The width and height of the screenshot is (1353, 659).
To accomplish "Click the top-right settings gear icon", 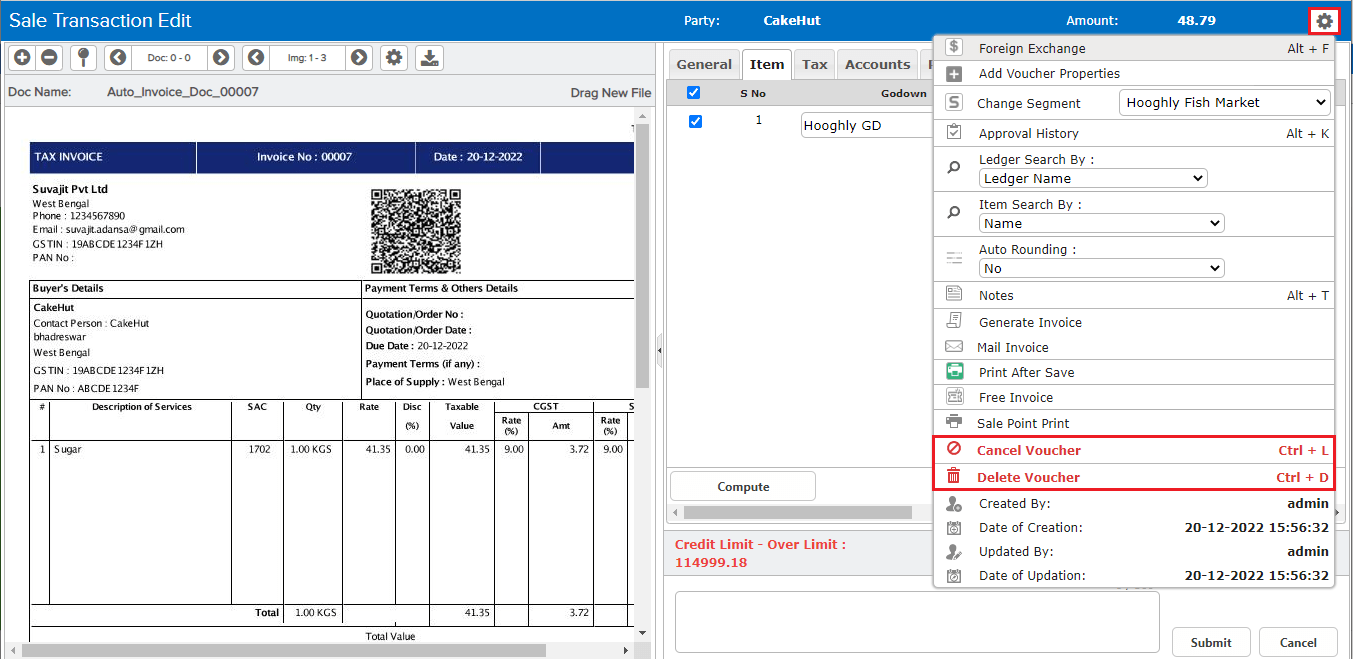I will [1324, 21].
